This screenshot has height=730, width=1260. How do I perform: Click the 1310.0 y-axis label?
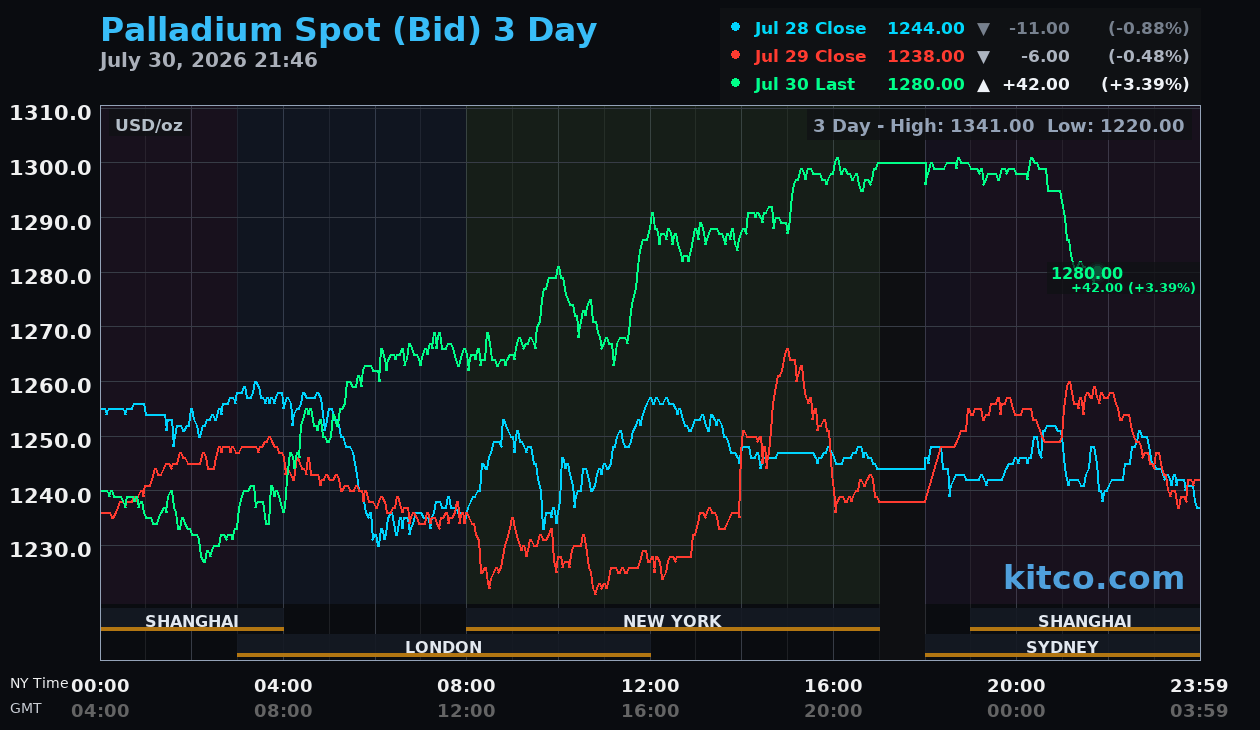pos(51,112)
